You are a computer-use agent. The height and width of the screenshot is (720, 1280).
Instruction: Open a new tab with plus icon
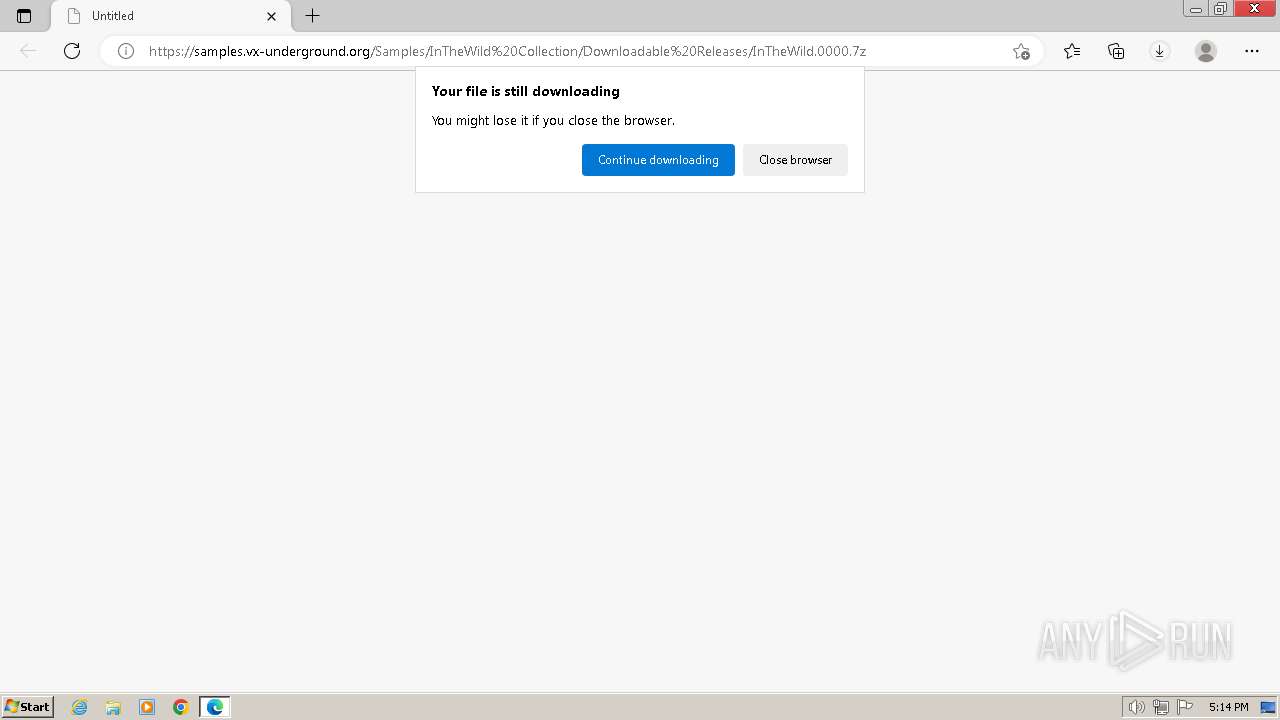(313, 16)
